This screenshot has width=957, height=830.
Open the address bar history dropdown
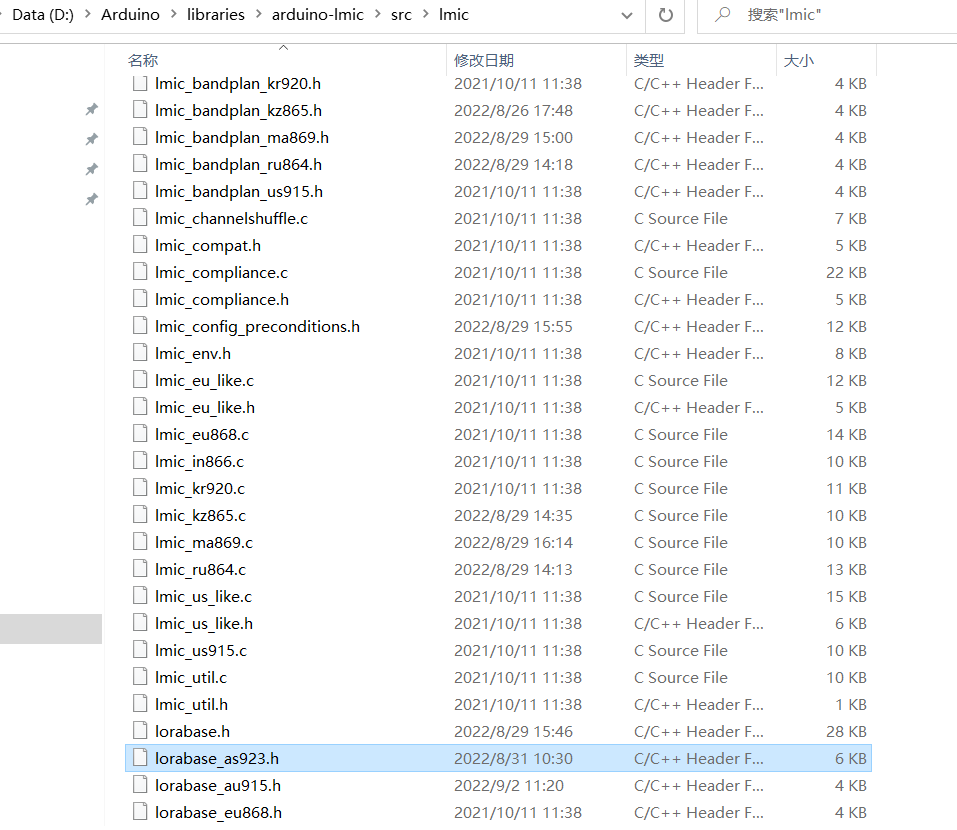[x=627, y=15]
